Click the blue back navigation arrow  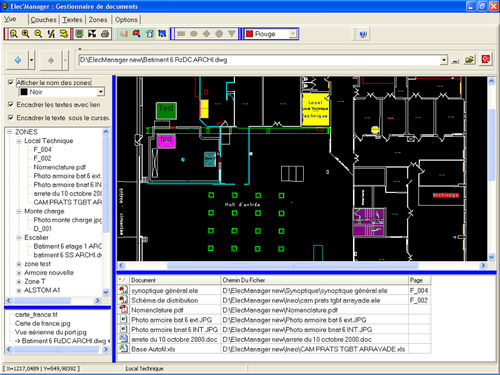pos(17,60)
